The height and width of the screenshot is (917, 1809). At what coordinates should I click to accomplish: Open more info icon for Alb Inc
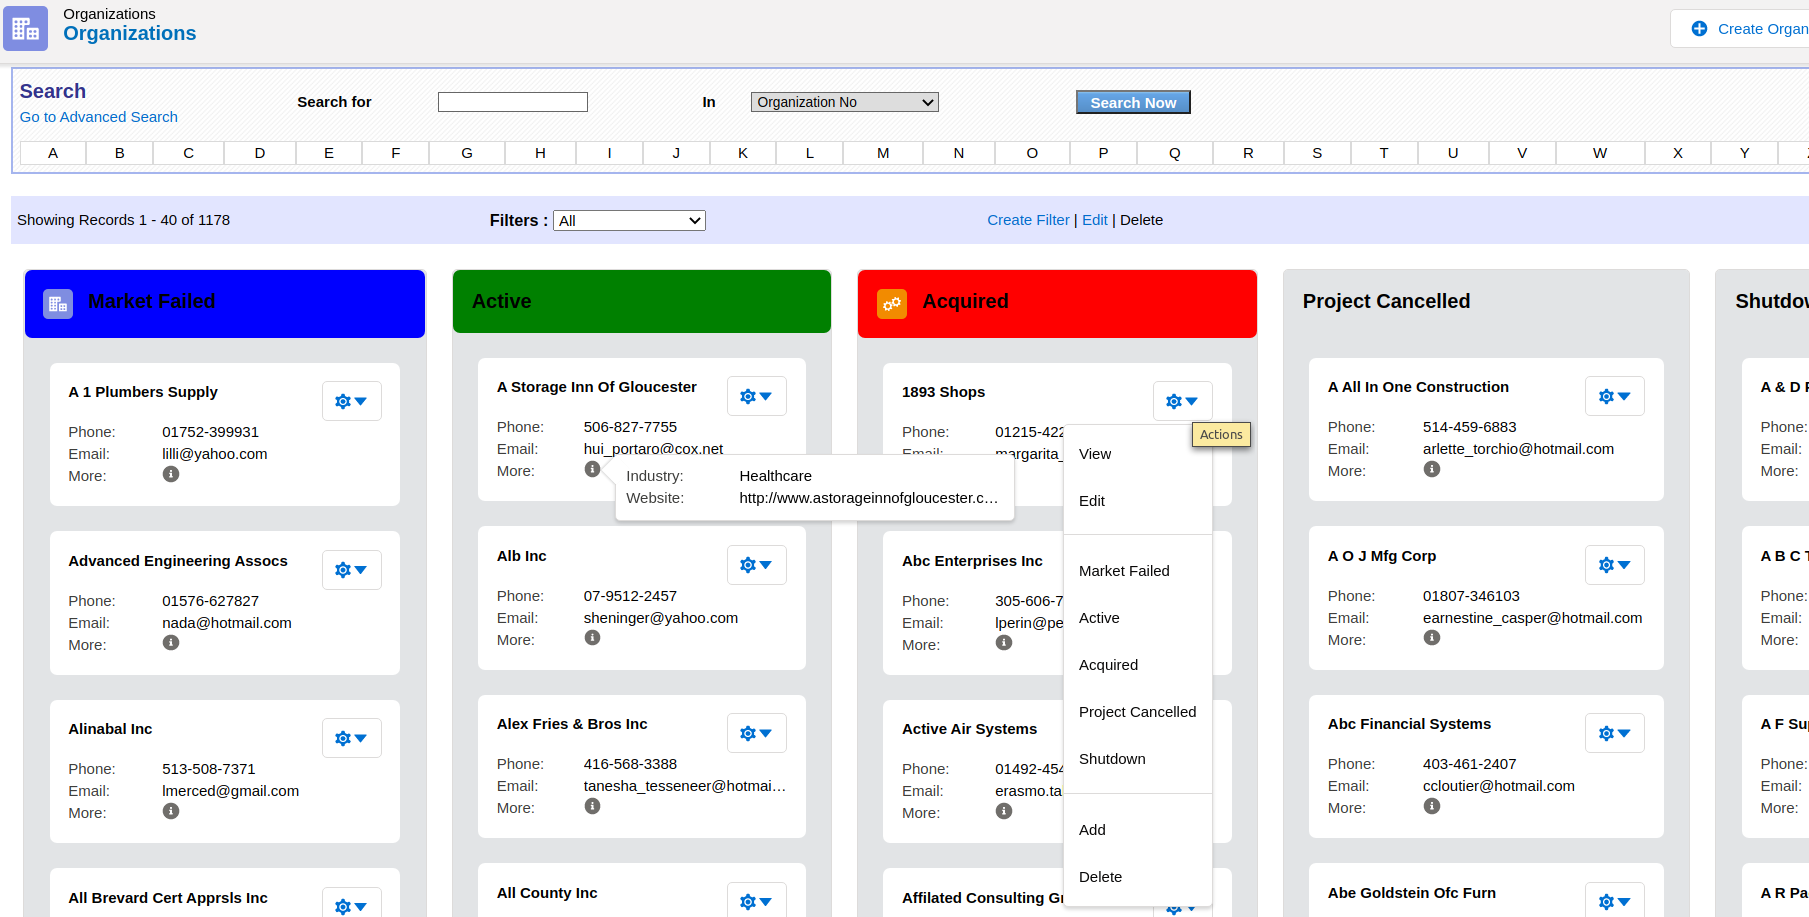pyautogui.click(x=593, y=638)
